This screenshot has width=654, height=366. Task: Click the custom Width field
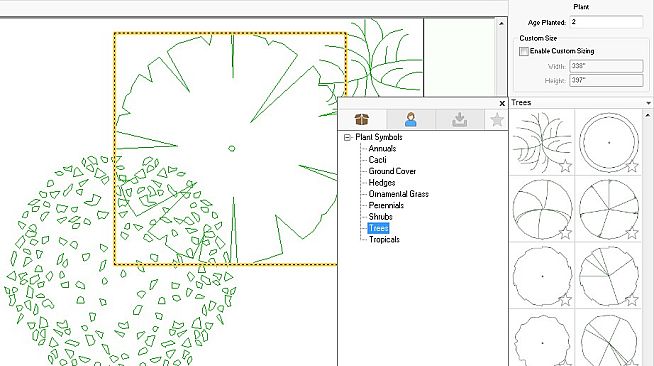606,66
